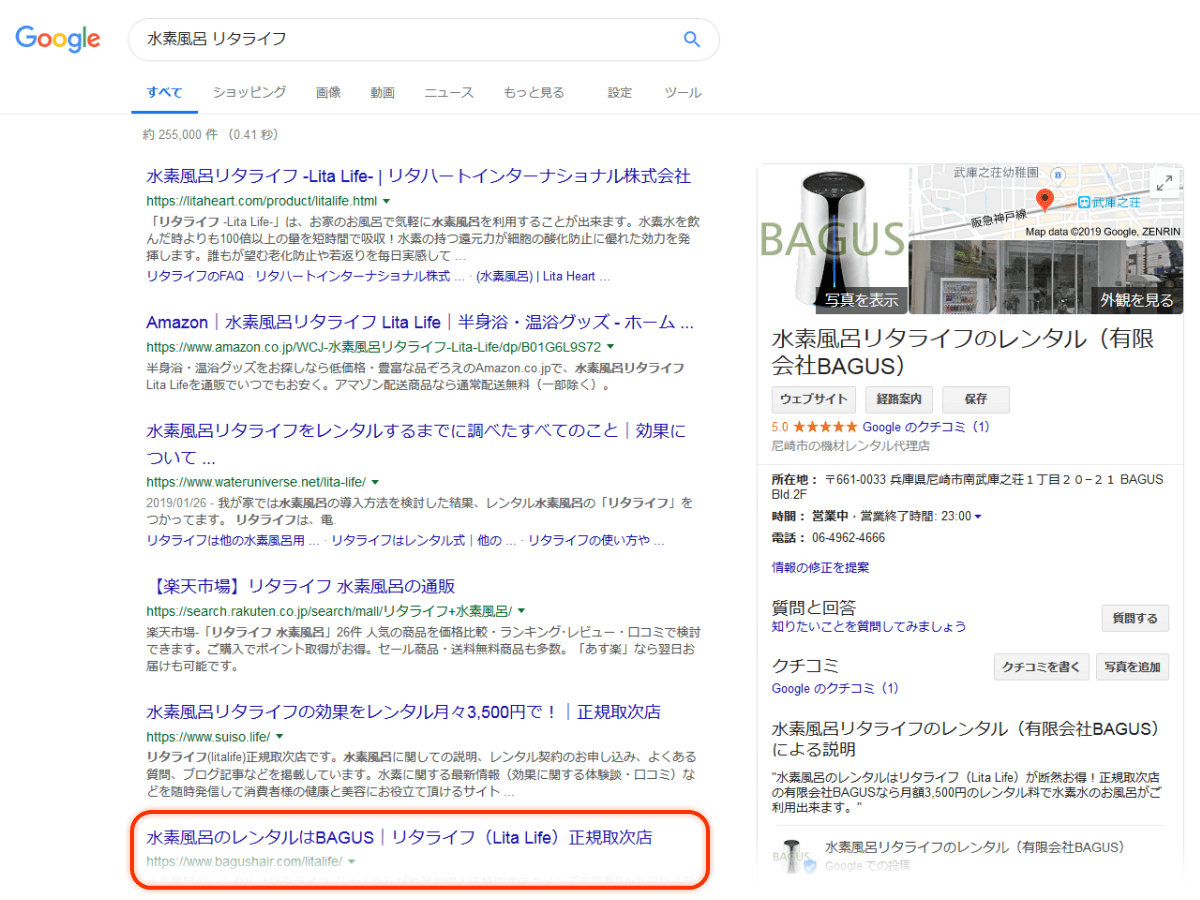Open the ツール search tools

point(683,92)
